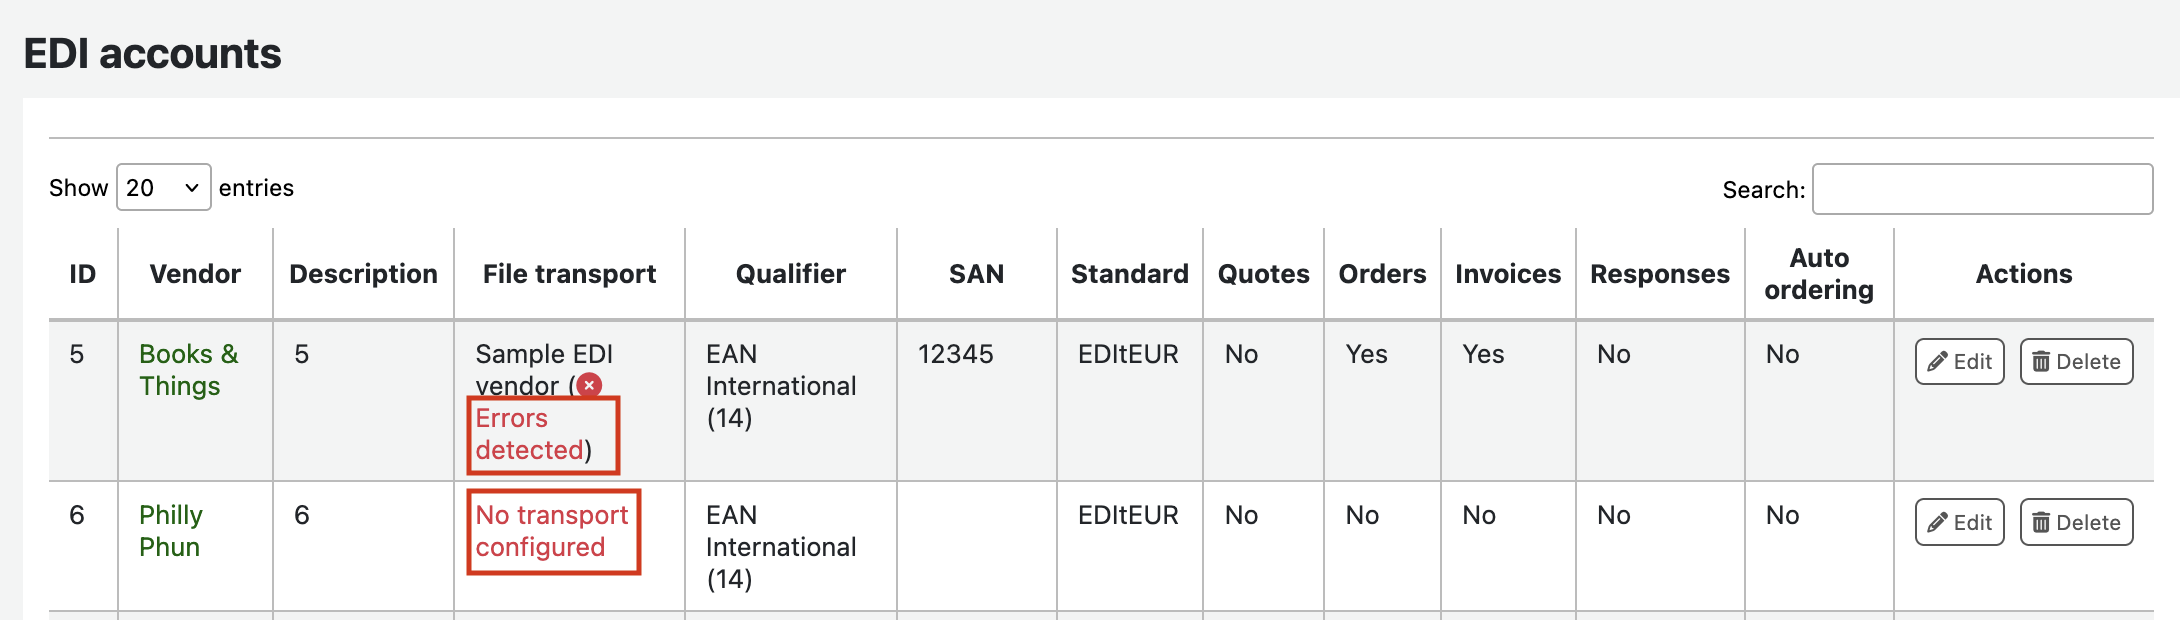The image size is (2180, 620).
Task: Sort by the Qualifier column header
Action: click(x=790, y=274)
